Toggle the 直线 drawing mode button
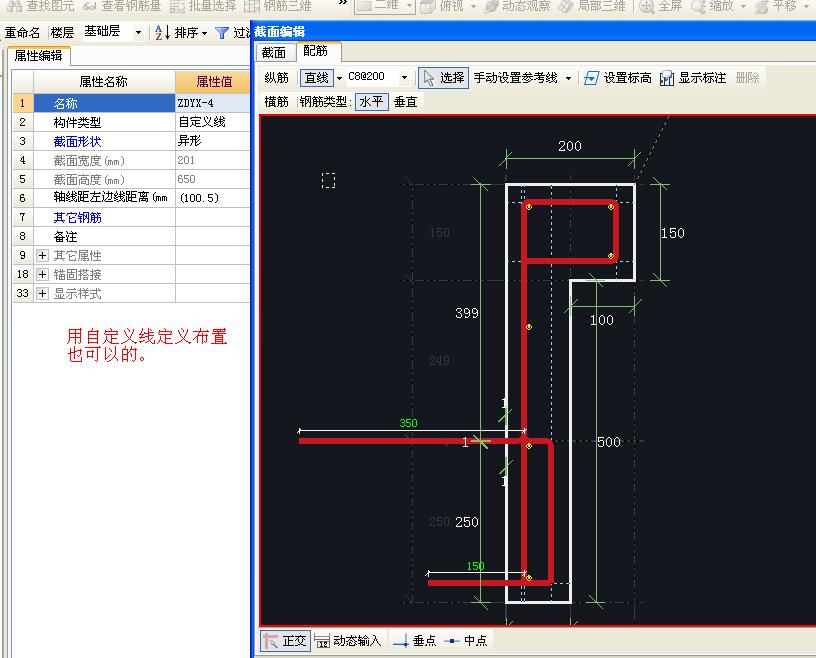 click(x=316, y=78)
